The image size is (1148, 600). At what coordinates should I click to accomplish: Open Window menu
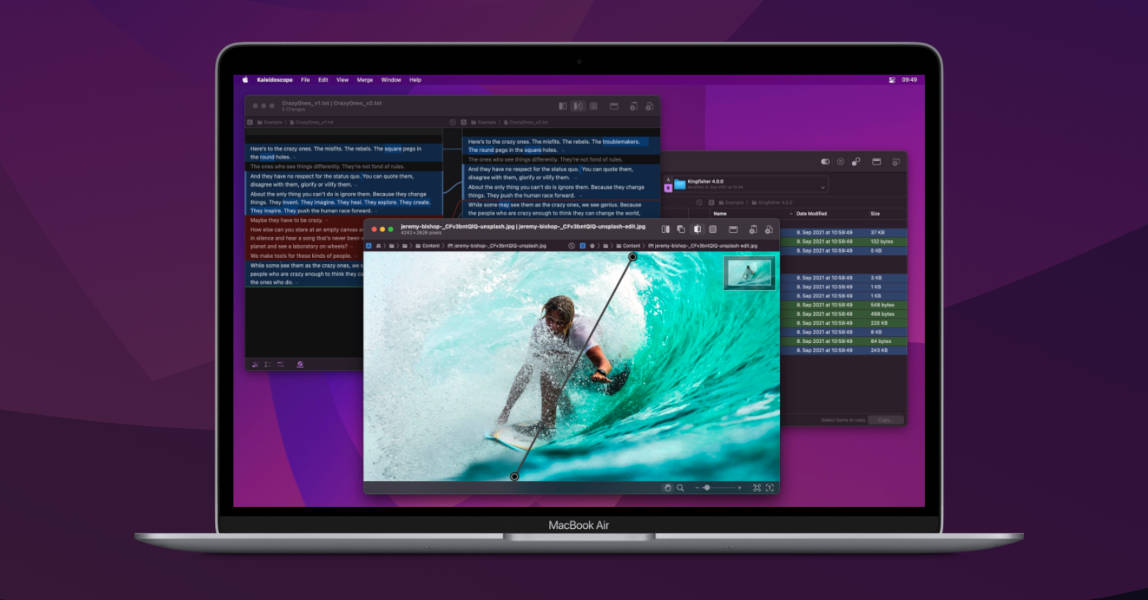[x=391, y=80]
